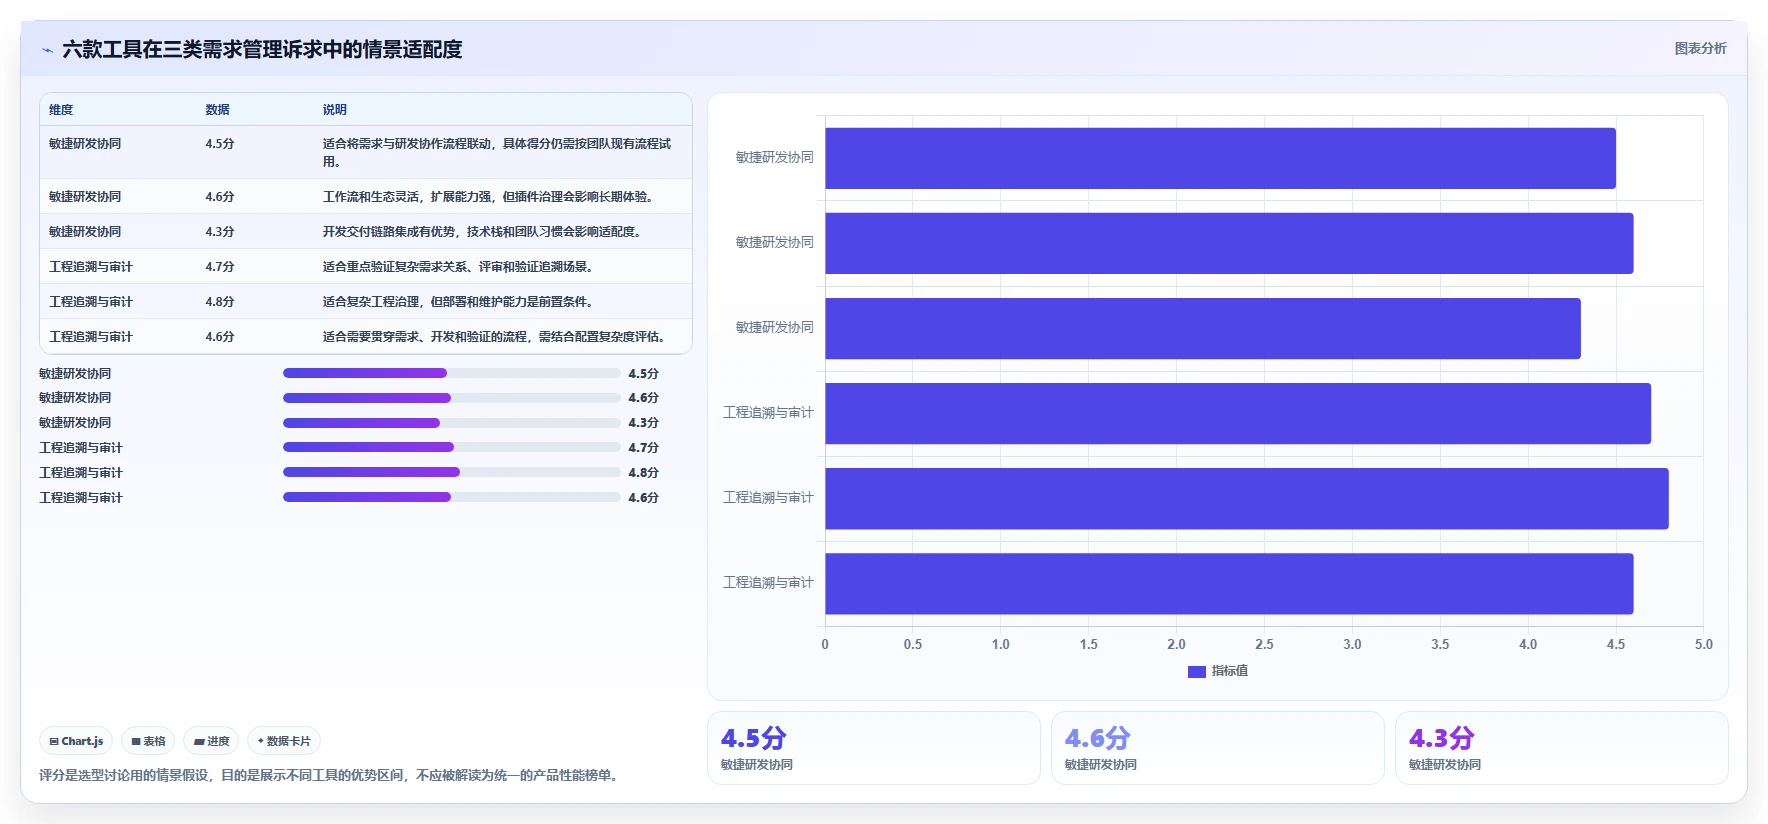Open the 4.3分 data card
The width and height of the screenshot is (1768, 824).
pos(1562,748)
